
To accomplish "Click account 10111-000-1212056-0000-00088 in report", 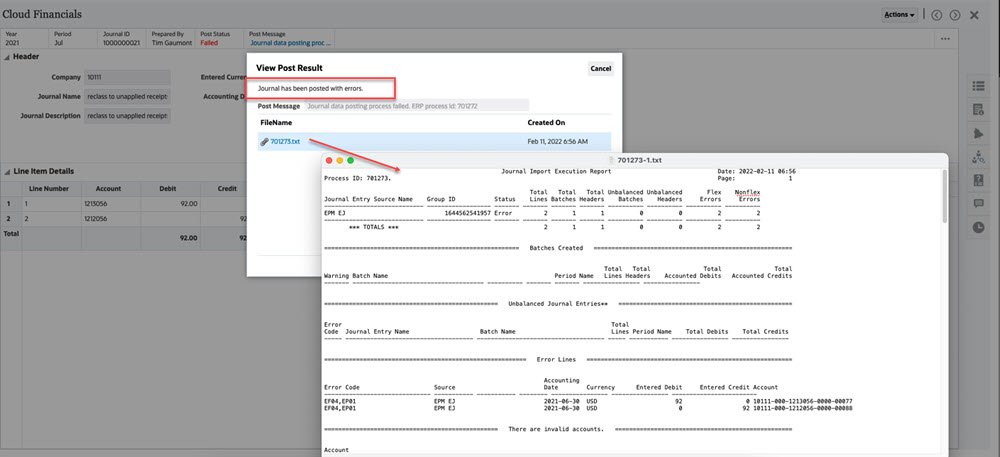I will coord(803,408).
